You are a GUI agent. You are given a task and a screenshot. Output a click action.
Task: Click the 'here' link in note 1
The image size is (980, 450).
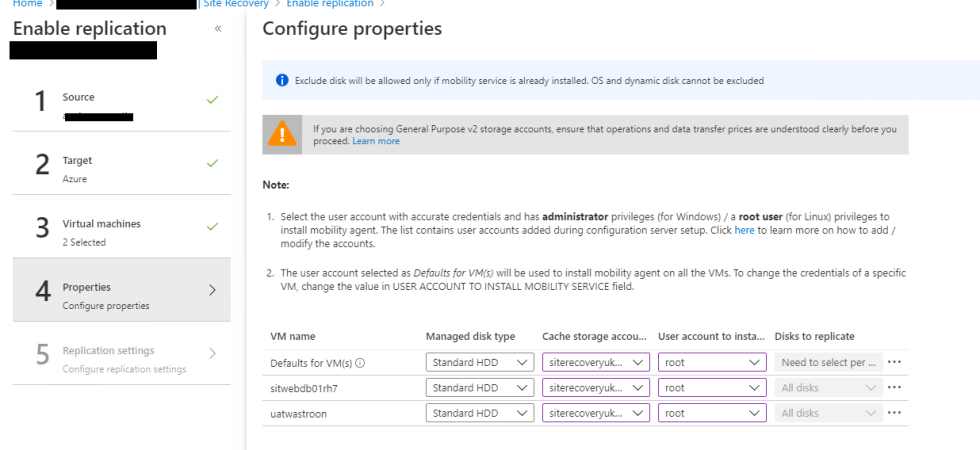point(744,231)
